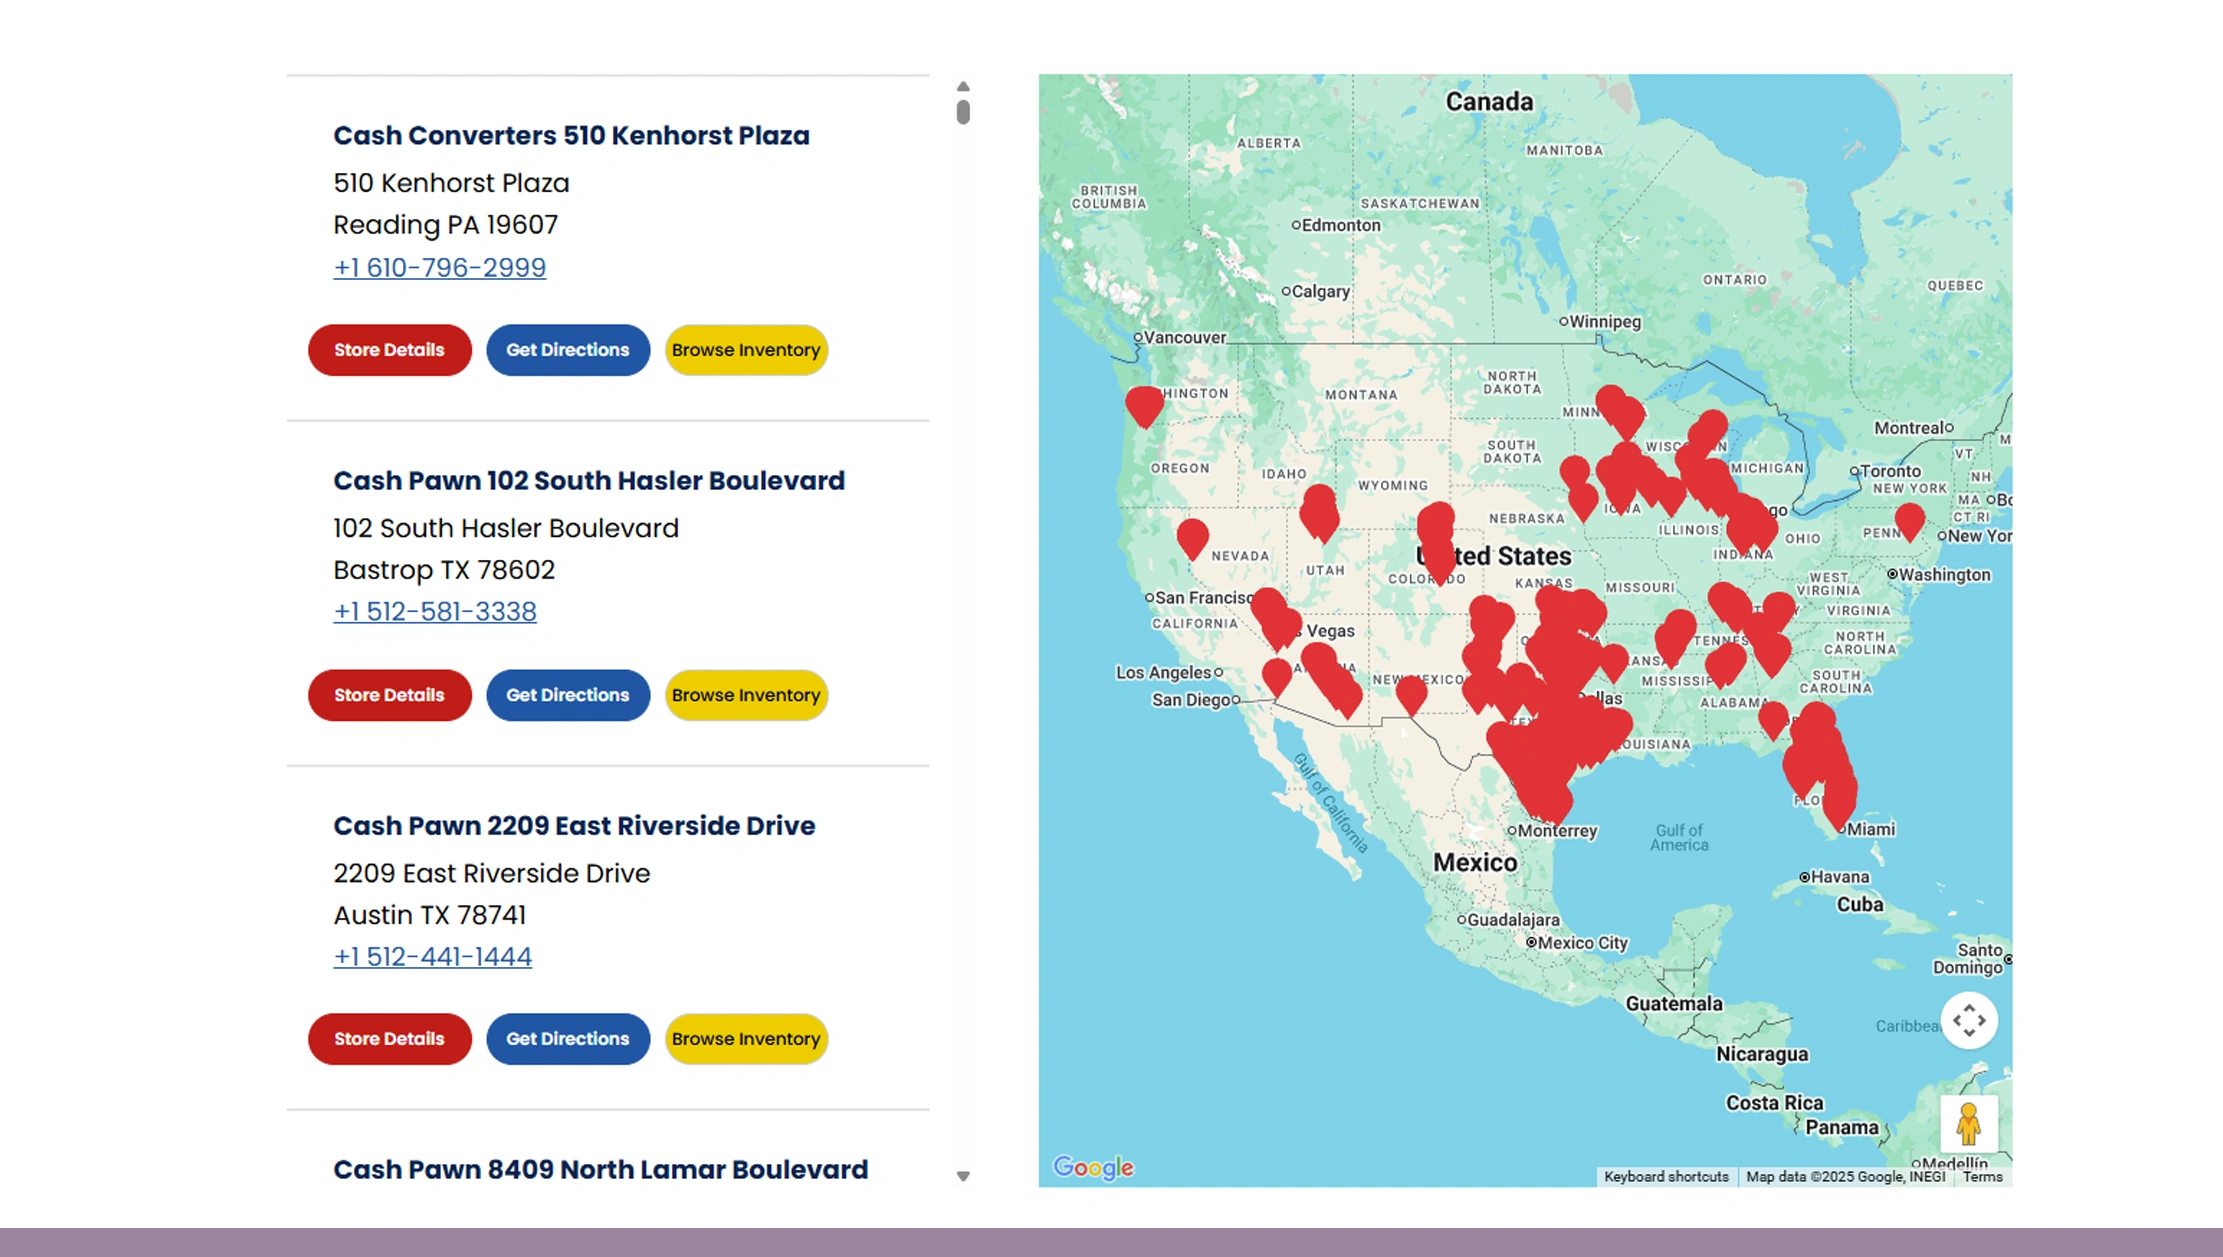Image resolution: width=2223 pixels, height=1257 pixels.
Task: Get Directions to Cash Pawn in Bastrop
Action: (567, 694)
